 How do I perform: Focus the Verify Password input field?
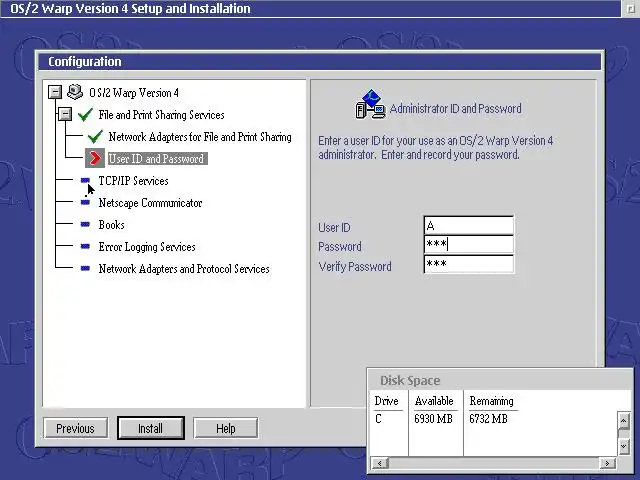(469, 264)
